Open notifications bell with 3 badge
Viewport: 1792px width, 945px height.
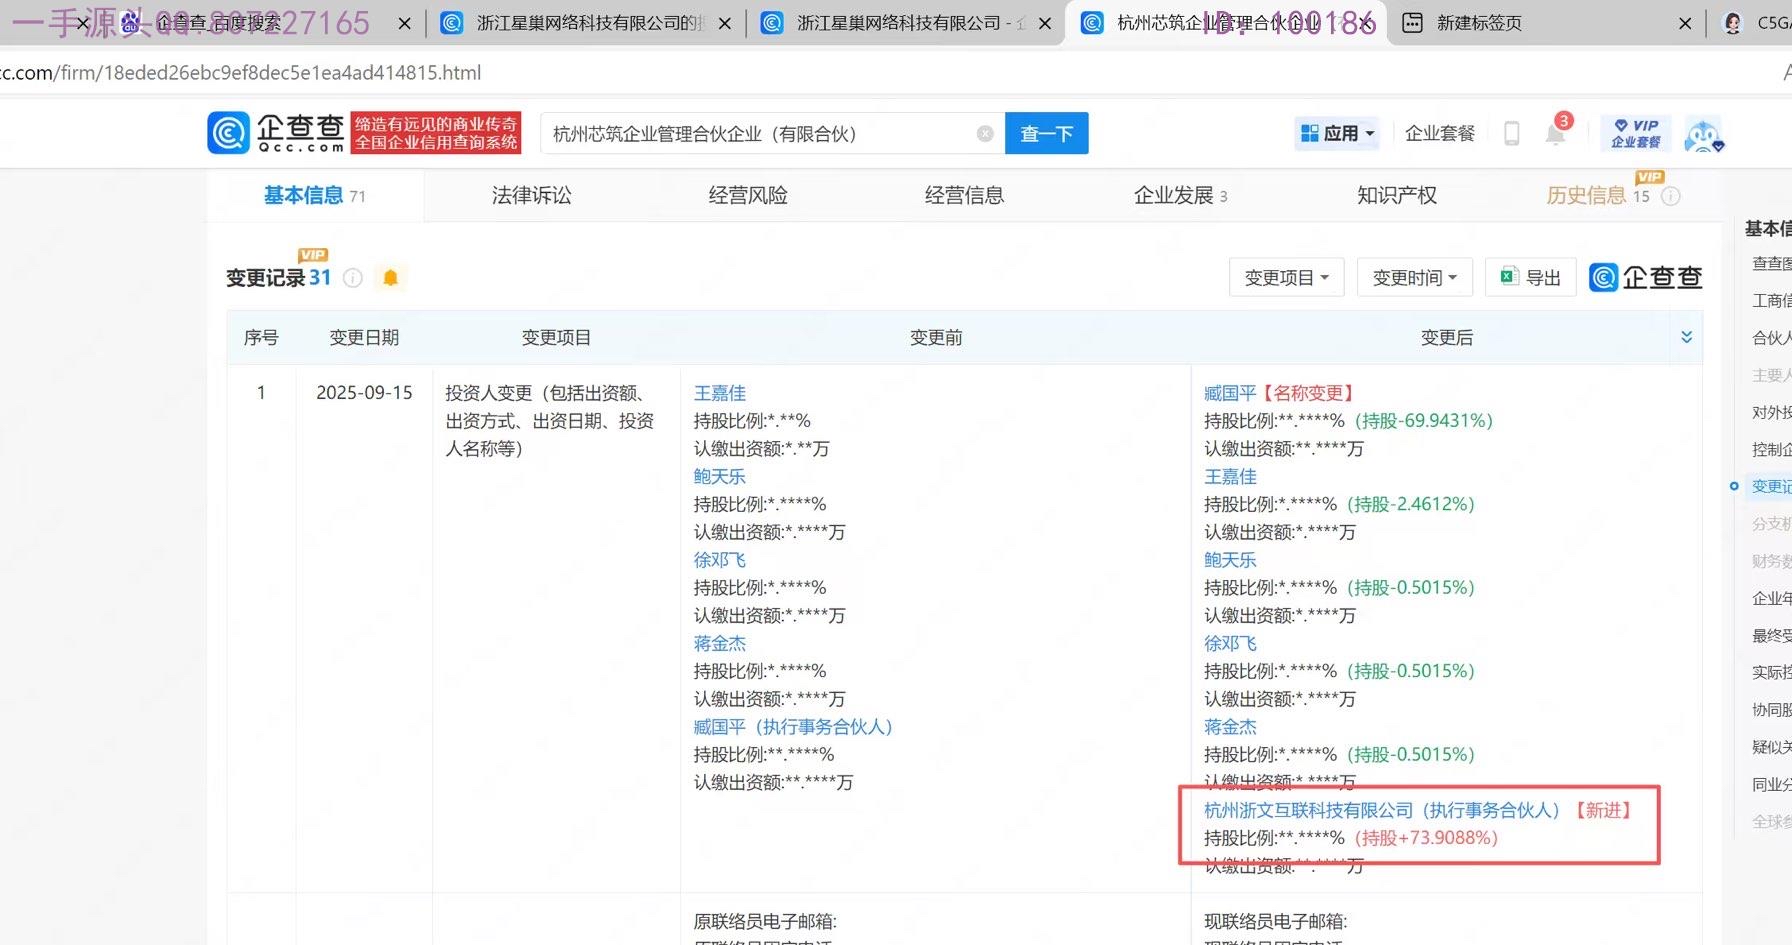click(x=1556, y=133)
